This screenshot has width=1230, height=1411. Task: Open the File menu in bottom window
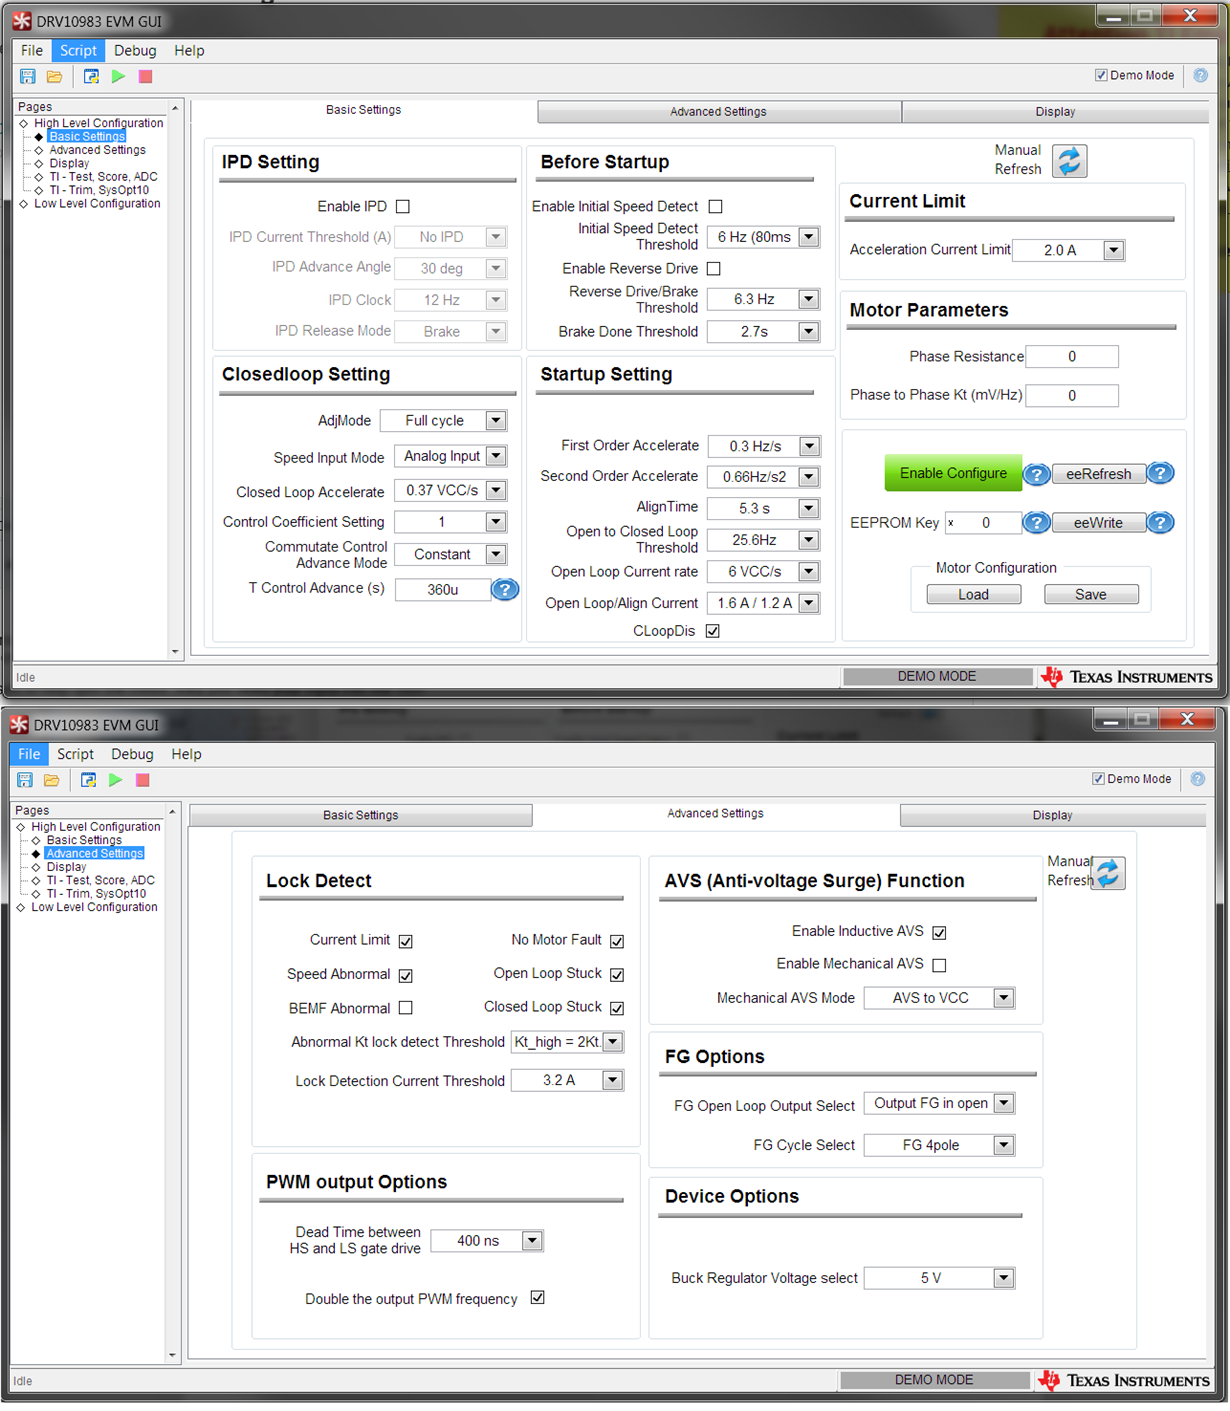point(29,754)
